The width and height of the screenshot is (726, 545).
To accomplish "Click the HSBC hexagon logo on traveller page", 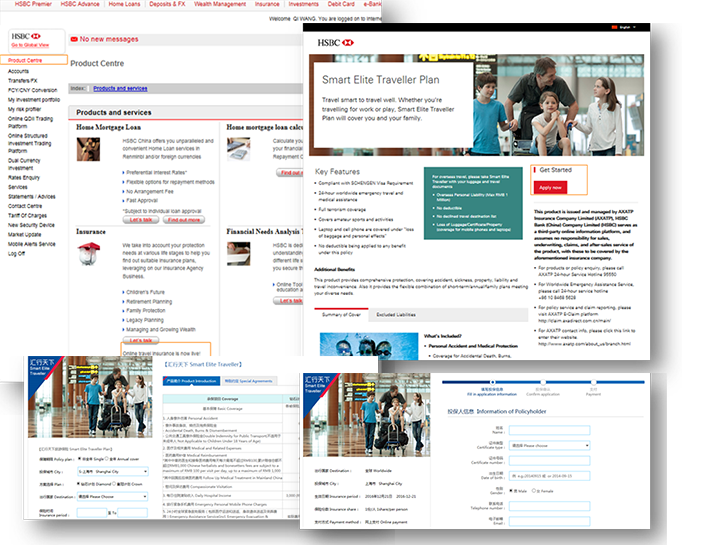I will point(348,43).
